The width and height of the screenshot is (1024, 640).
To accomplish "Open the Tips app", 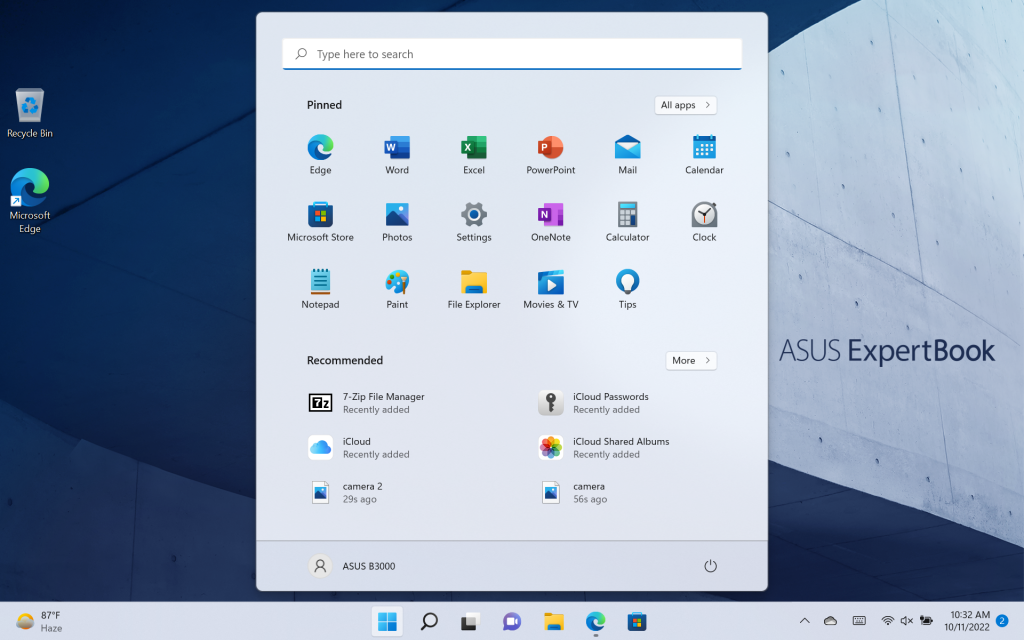I will point(627,289).
